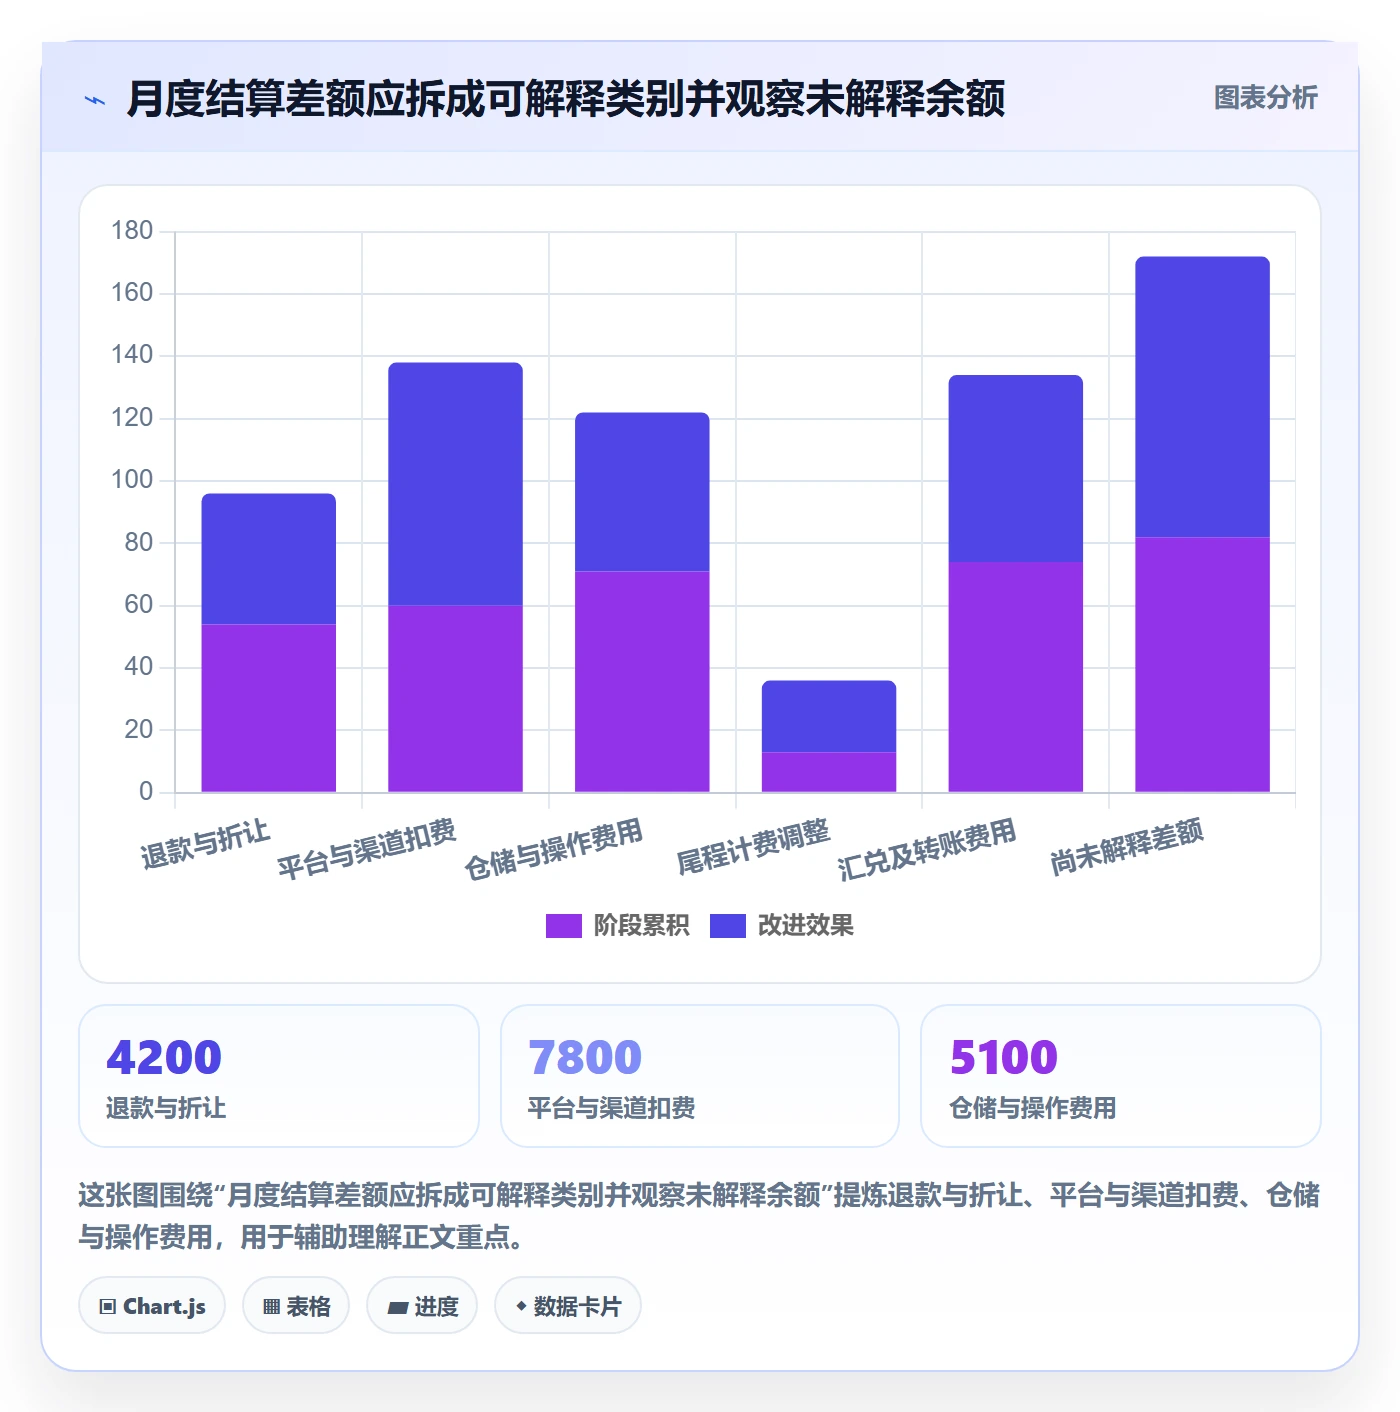Image resolution: width=1400 pixels, height=1412 pixels.
Task: Click the y-axis value 60
Action: tap(139, 605)
